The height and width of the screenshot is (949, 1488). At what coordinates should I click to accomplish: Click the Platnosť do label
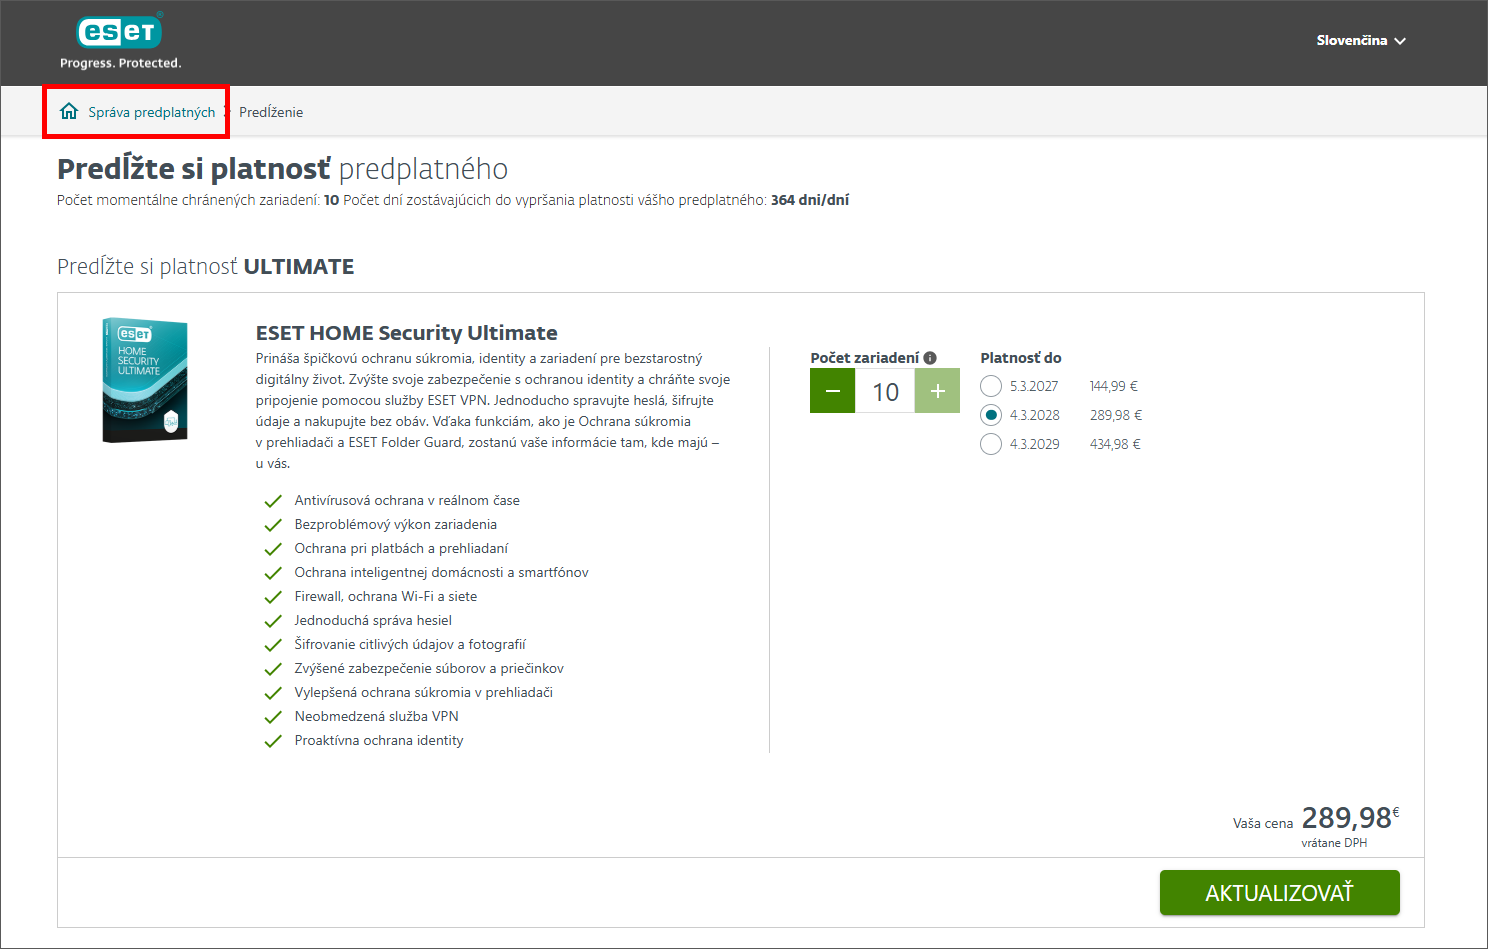1021,358
